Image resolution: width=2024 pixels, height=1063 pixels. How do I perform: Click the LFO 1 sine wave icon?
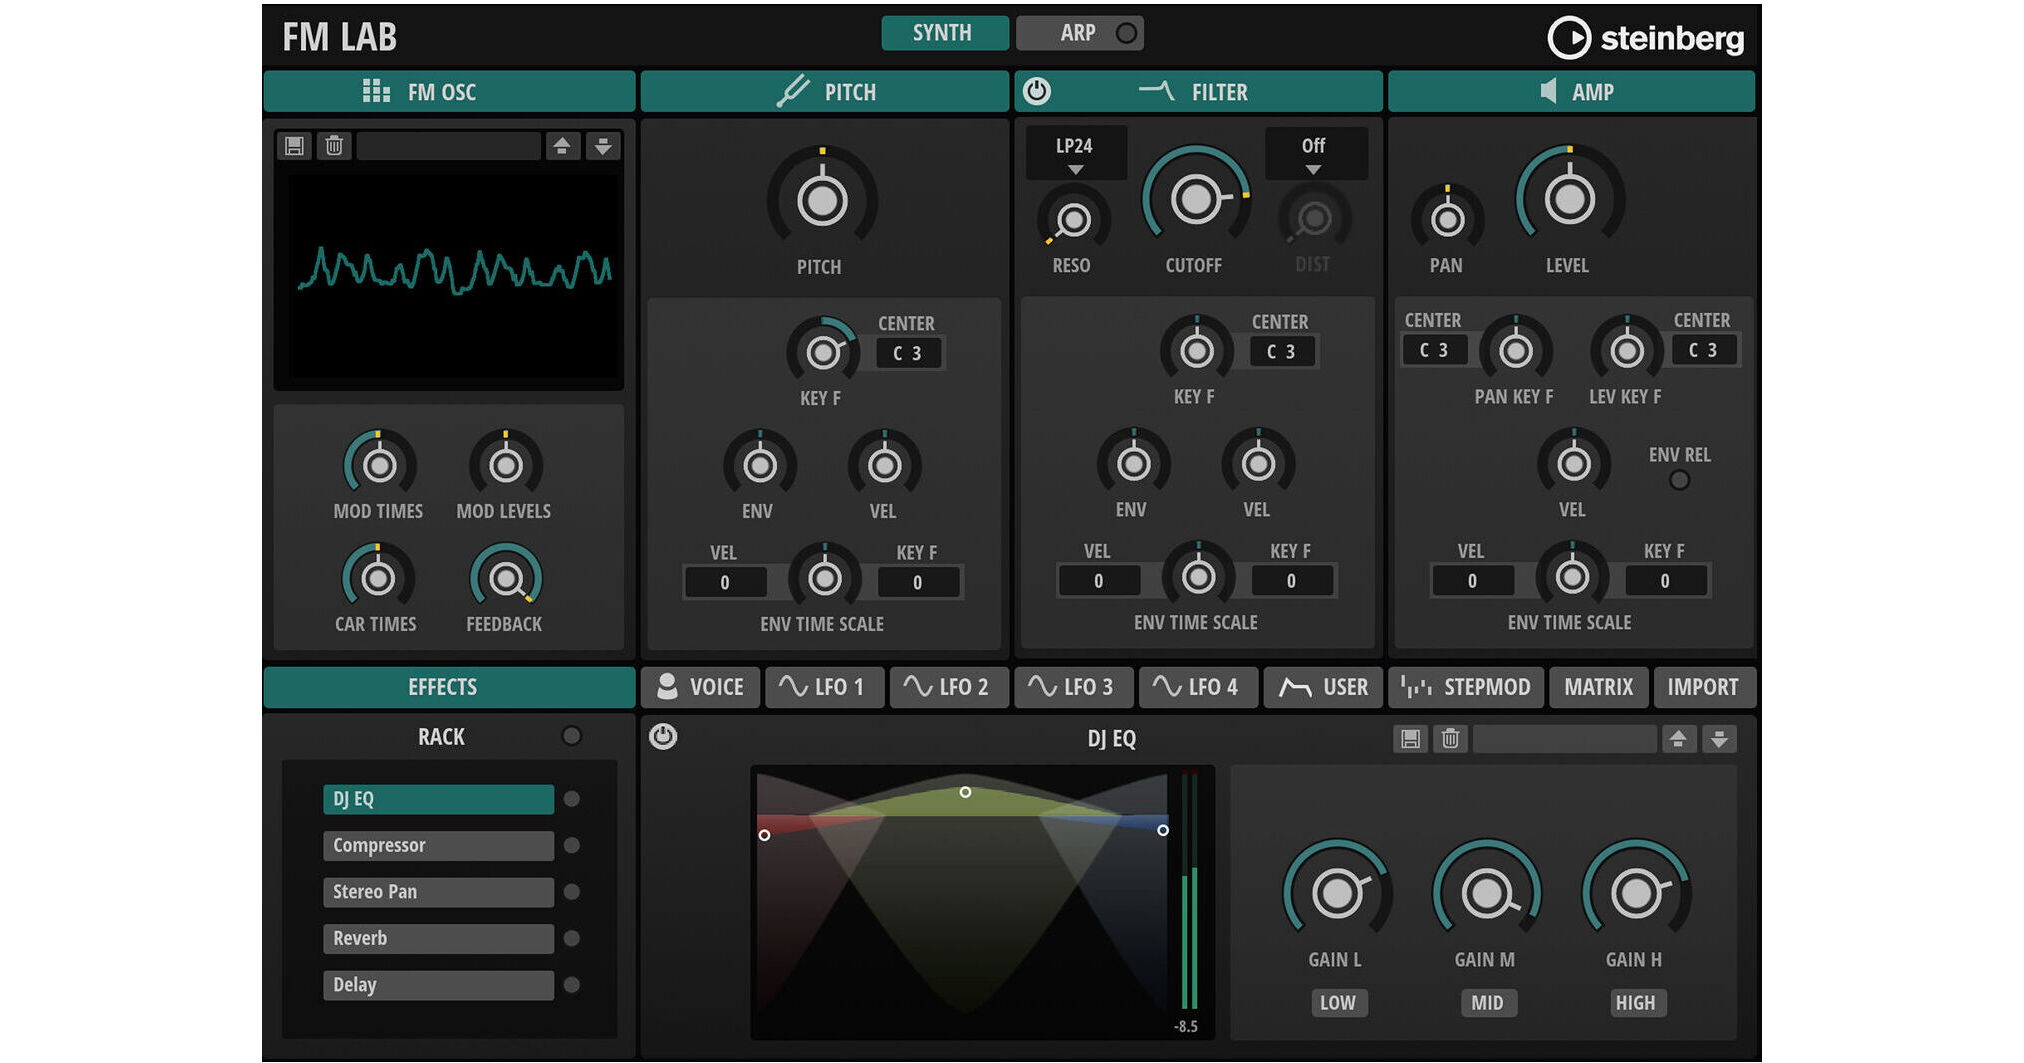(793, 686)
